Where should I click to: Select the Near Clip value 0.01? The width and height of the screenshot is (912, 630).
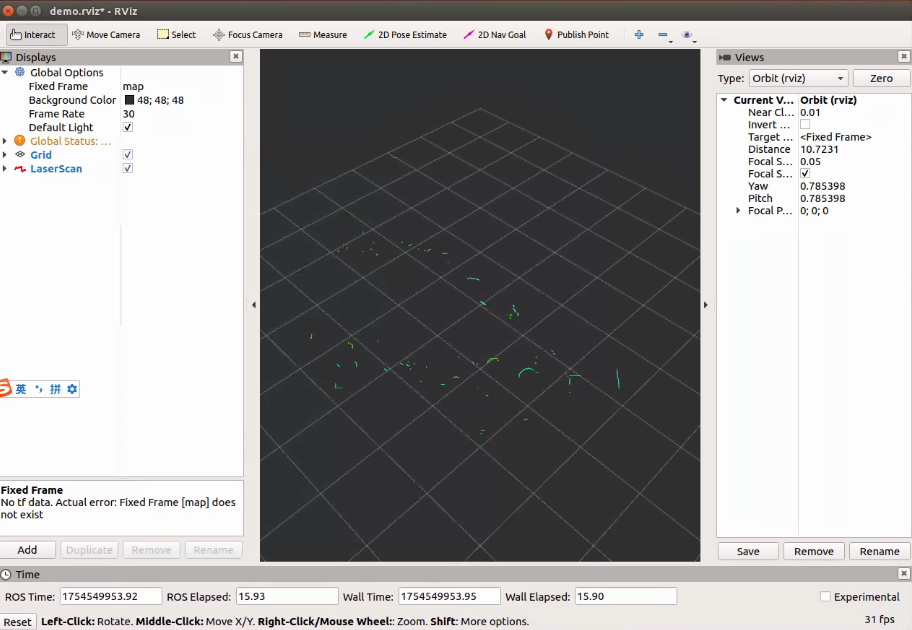(810, 112)
